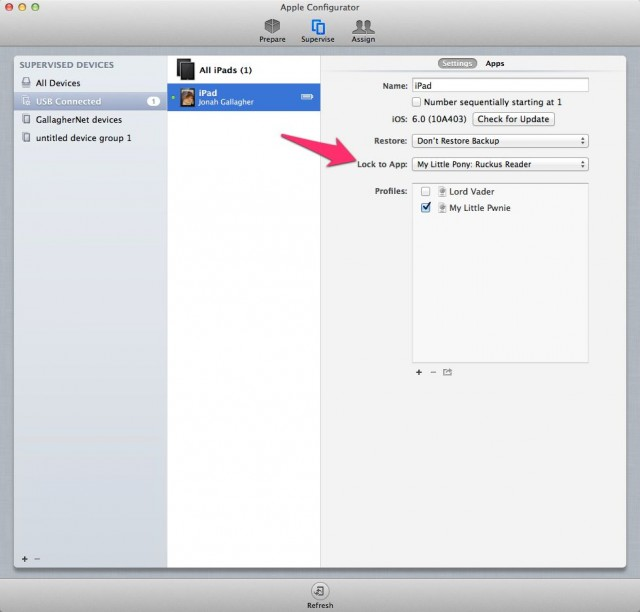The height and width of the screenshot is (612, 640).
Task: Switch to the Assign section
Action: 363,31
